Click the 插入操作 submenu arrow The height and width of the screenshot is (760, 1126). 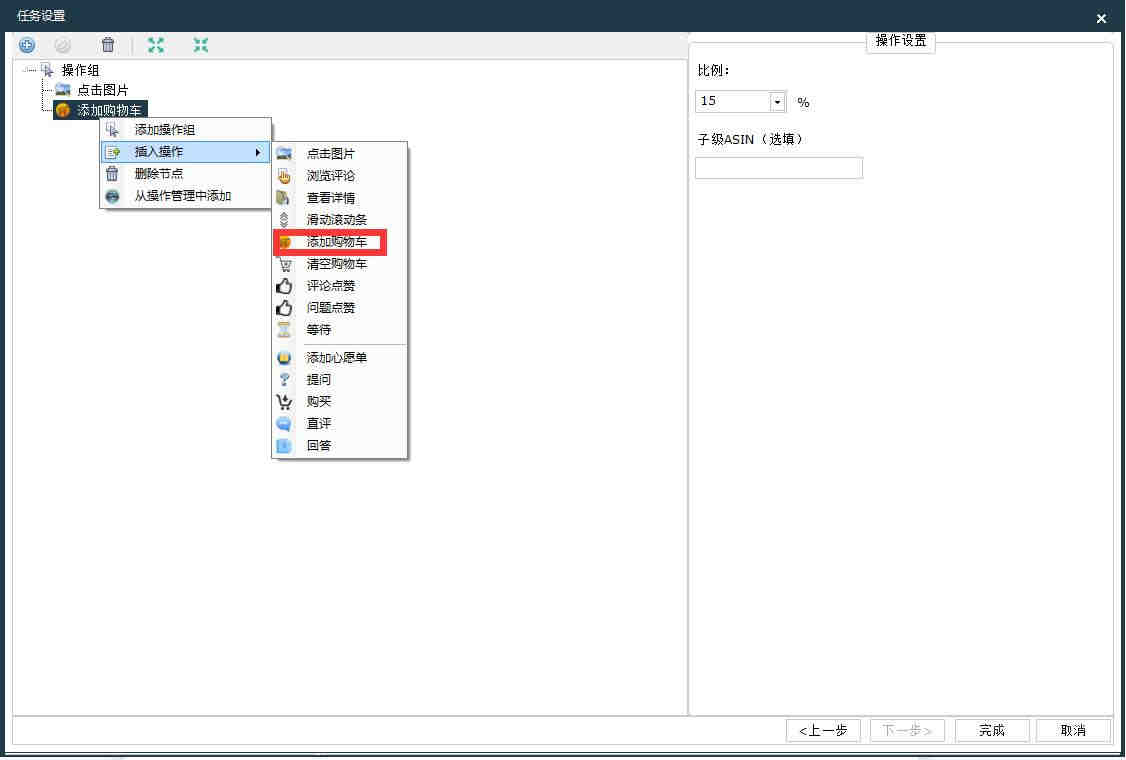[x=258, y=152]
